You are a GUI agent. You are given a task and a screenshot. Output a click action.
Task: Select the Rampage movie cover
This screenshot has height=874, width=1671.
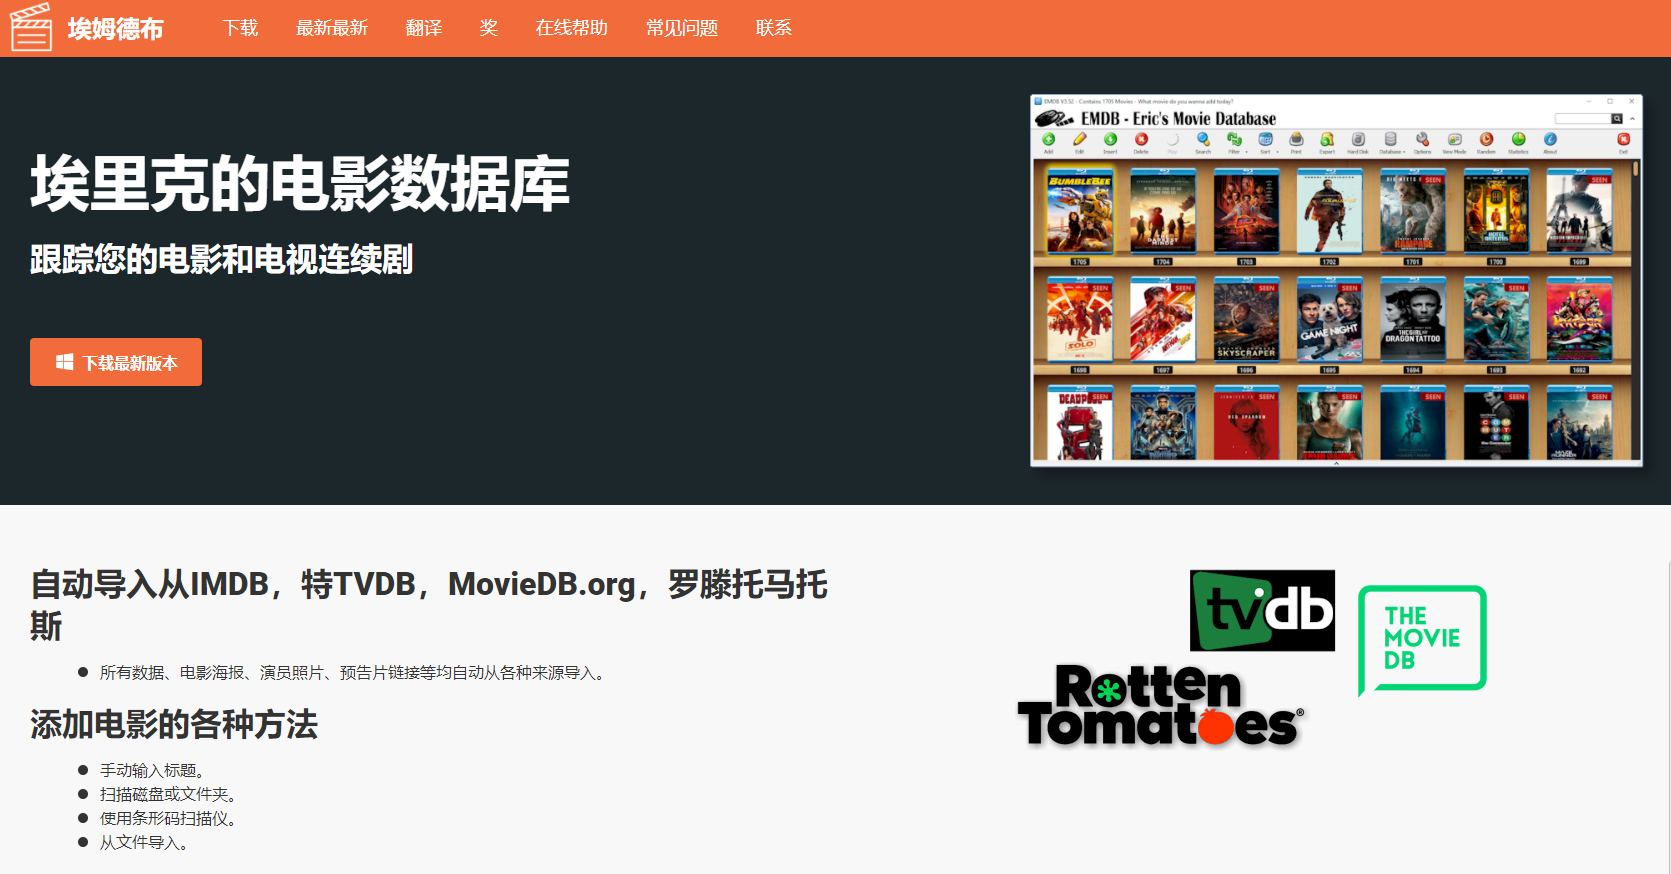click(x=1413, y=211)
